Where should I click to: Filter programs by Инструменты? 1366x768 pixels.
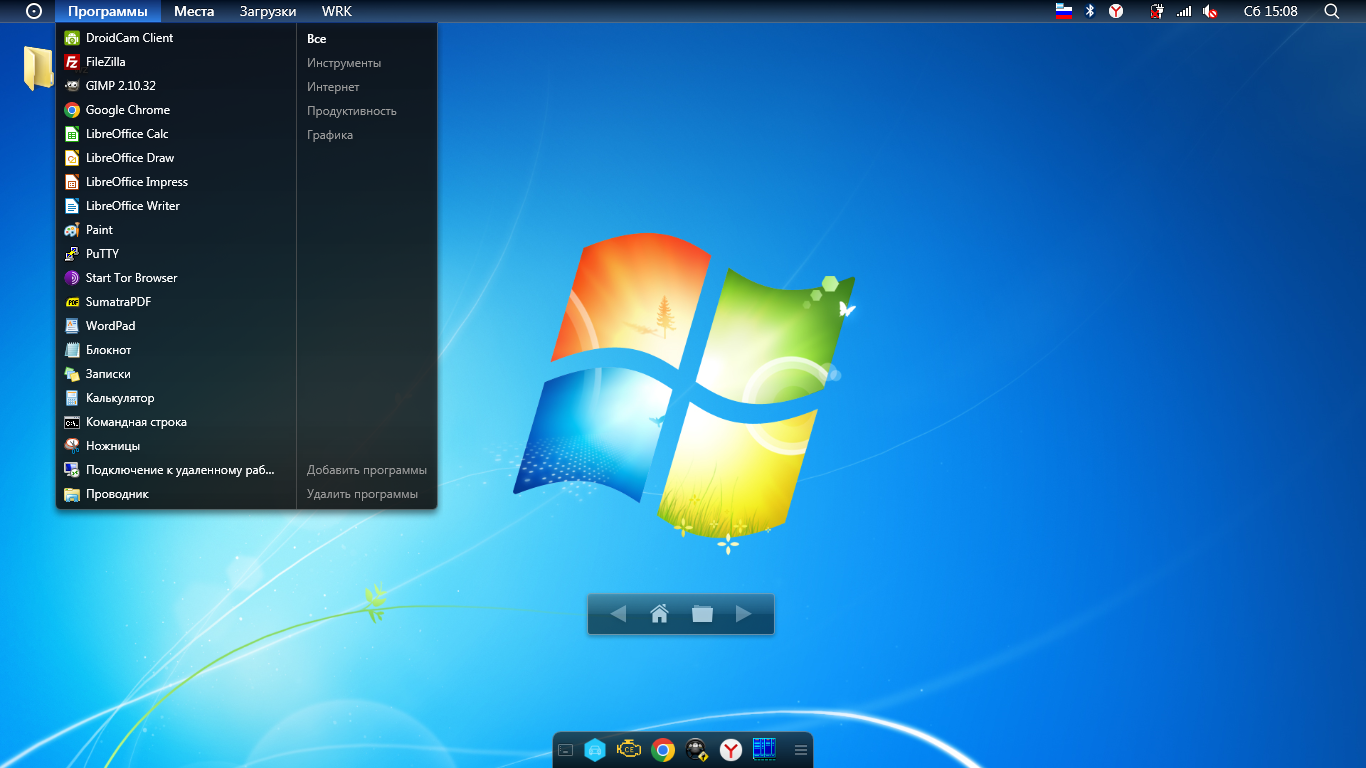[344, 63]
